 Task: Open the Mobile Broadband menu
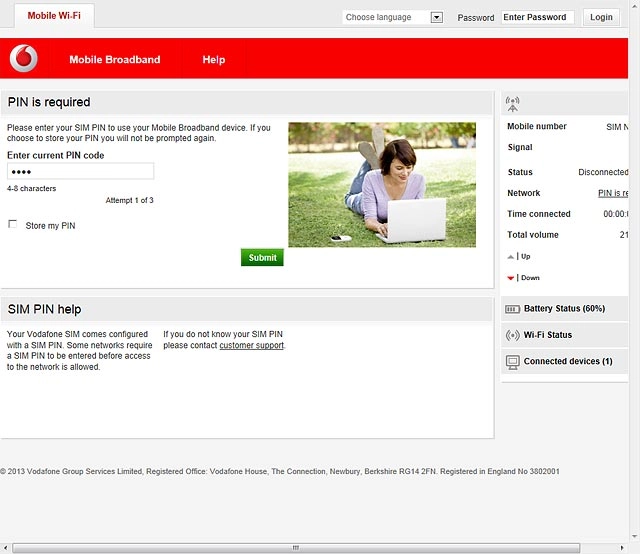pyautogui.click(x=115, y=60)
